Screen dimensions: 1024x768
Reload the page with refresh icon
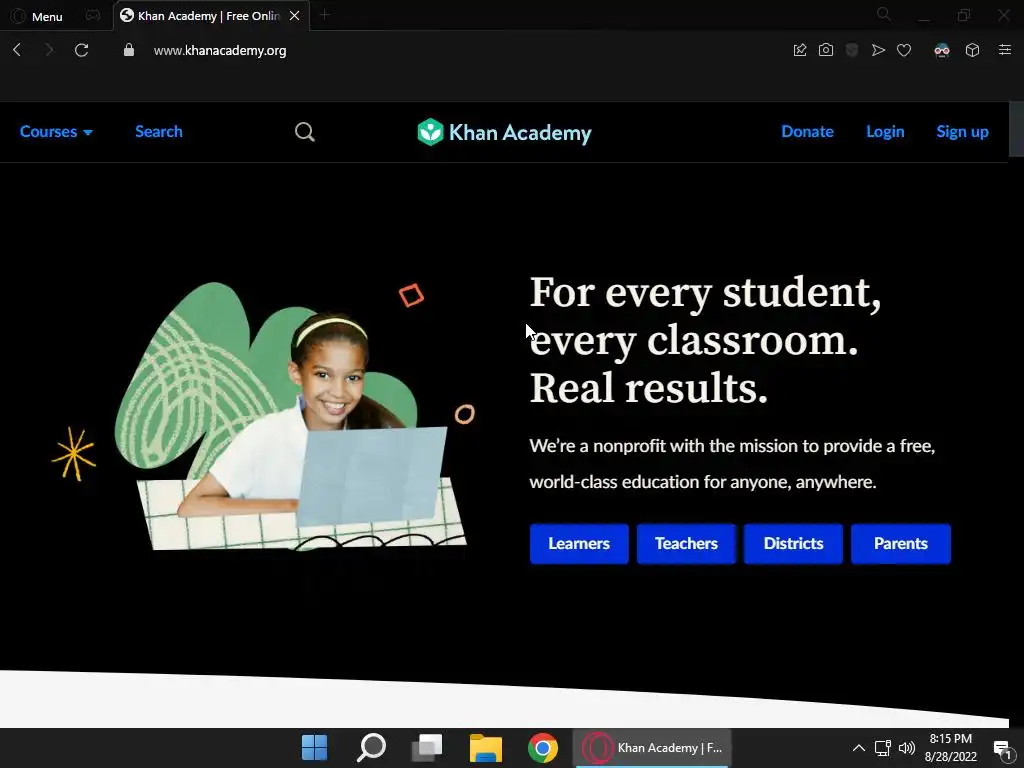tap(82, 50)
